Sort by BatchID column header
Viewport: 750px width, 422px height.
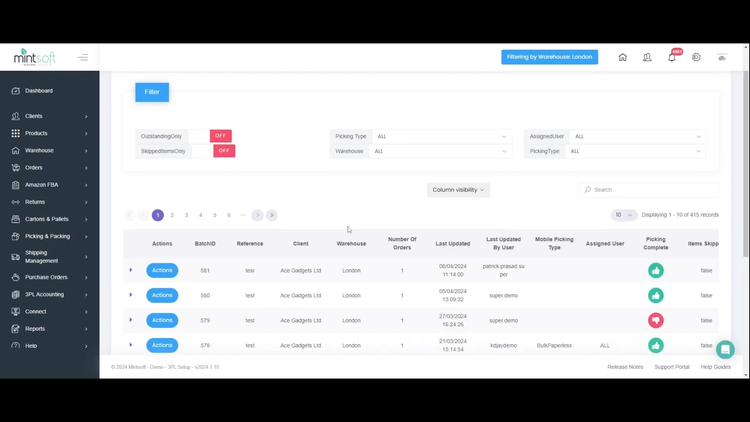coord(205,244)
